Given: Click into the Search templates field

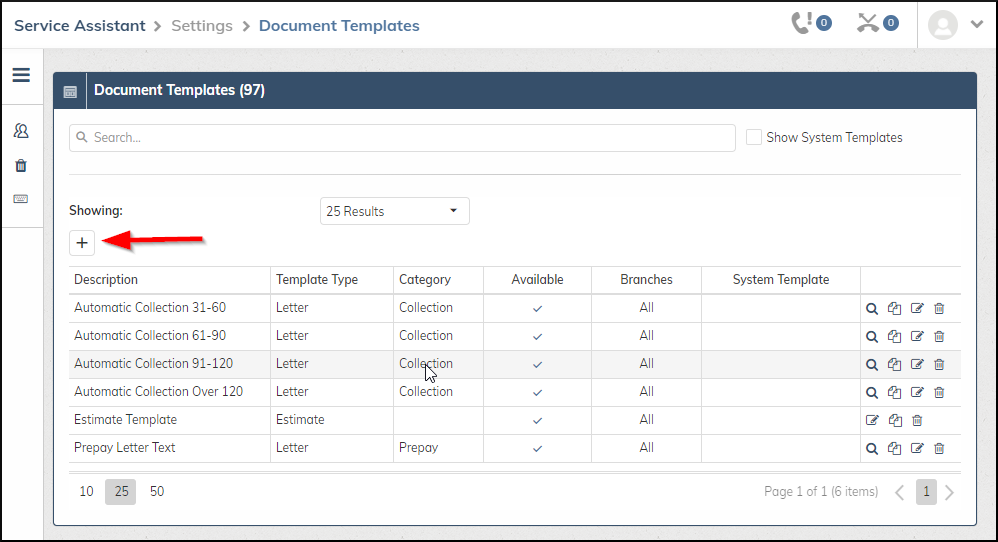Looking at the screenshot, I should (402, 138).
